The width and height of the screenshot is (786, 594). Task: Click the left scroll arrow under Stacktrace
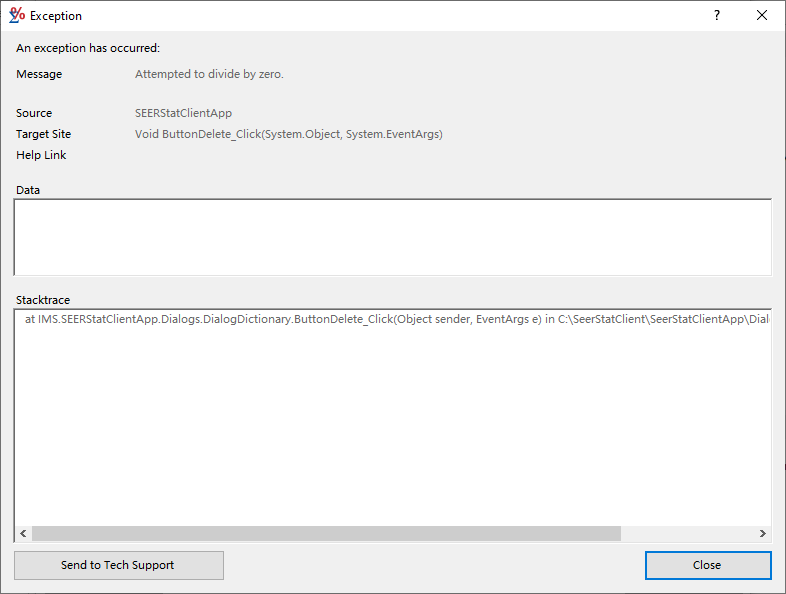tap(23, 533)
